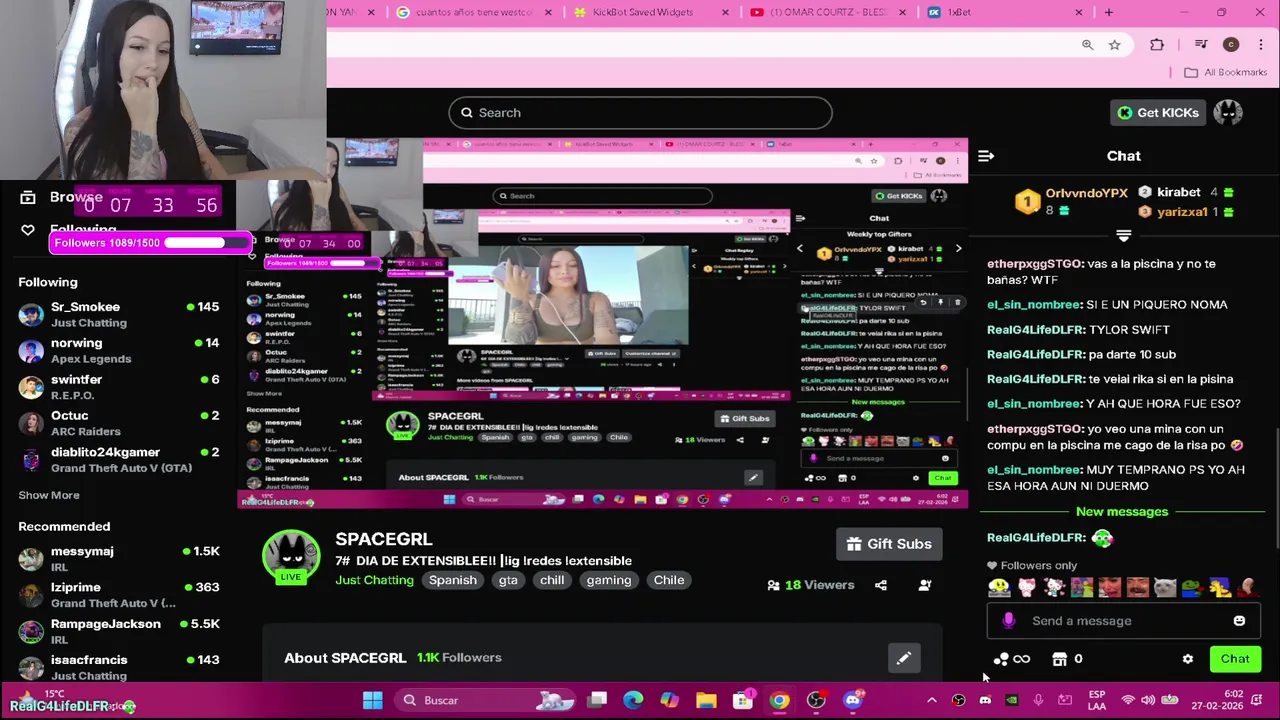Image resolution: width=1280 pixels, height=720 pixels.
Task: Open Chrome extensions puzzle icon
Action: tap(1157, 45)
